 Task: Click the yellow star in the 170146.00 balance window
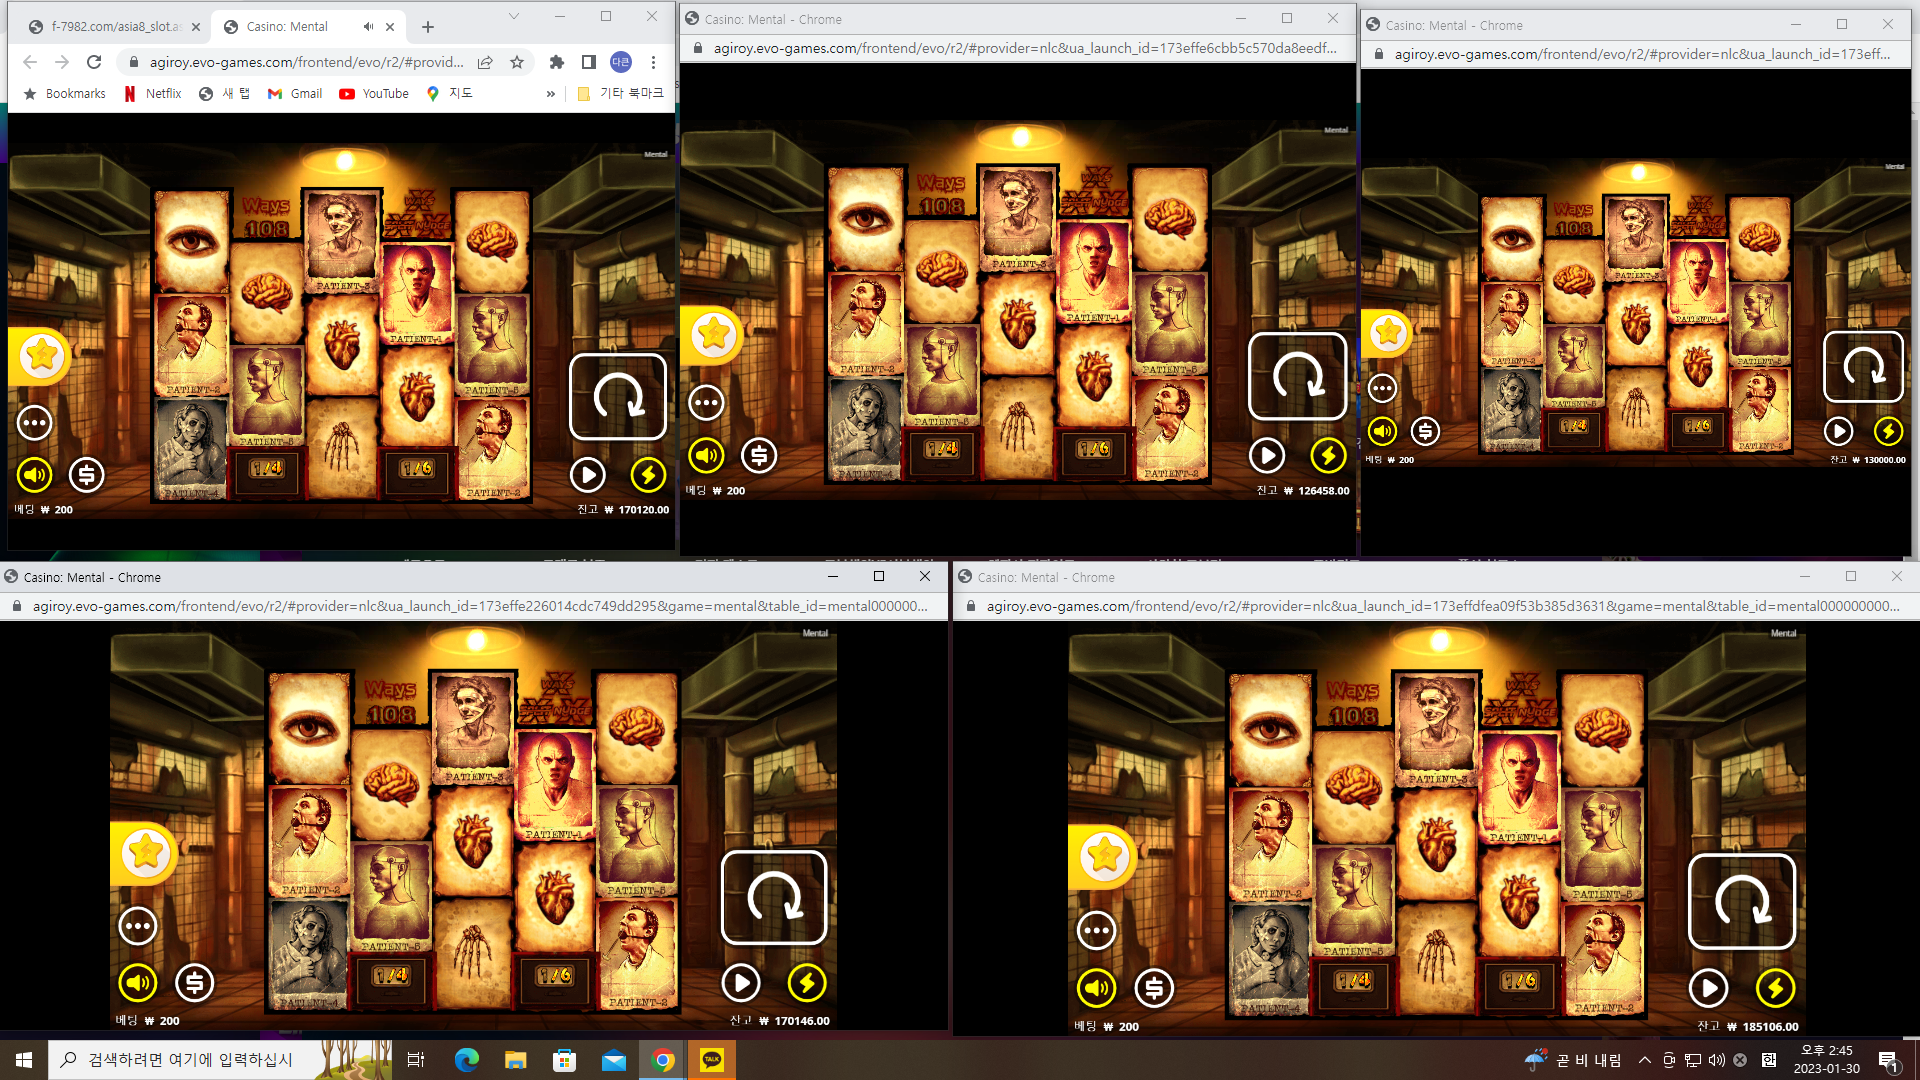click(x=146, y=853)
